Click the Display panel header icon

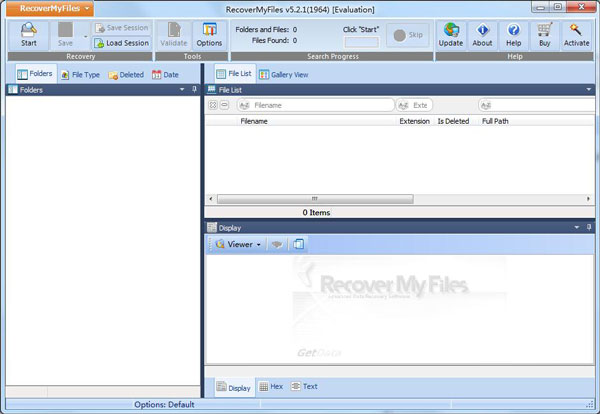(212, 228)
